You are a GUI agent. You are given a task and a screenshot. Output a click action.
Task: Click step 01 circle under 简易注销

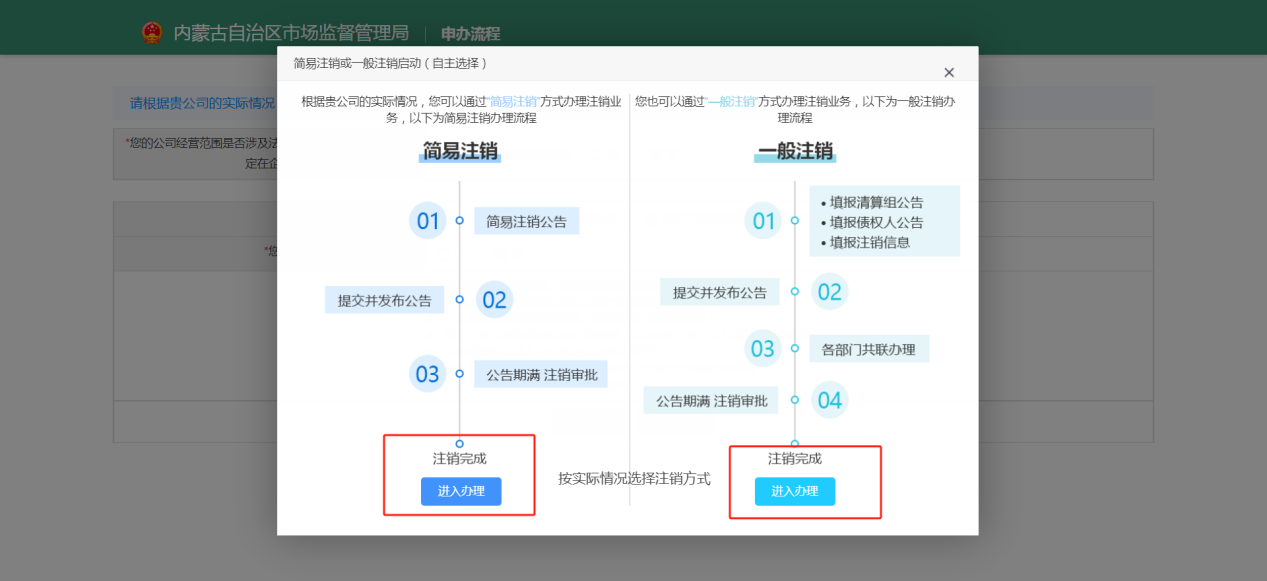(x=428, y=221)
